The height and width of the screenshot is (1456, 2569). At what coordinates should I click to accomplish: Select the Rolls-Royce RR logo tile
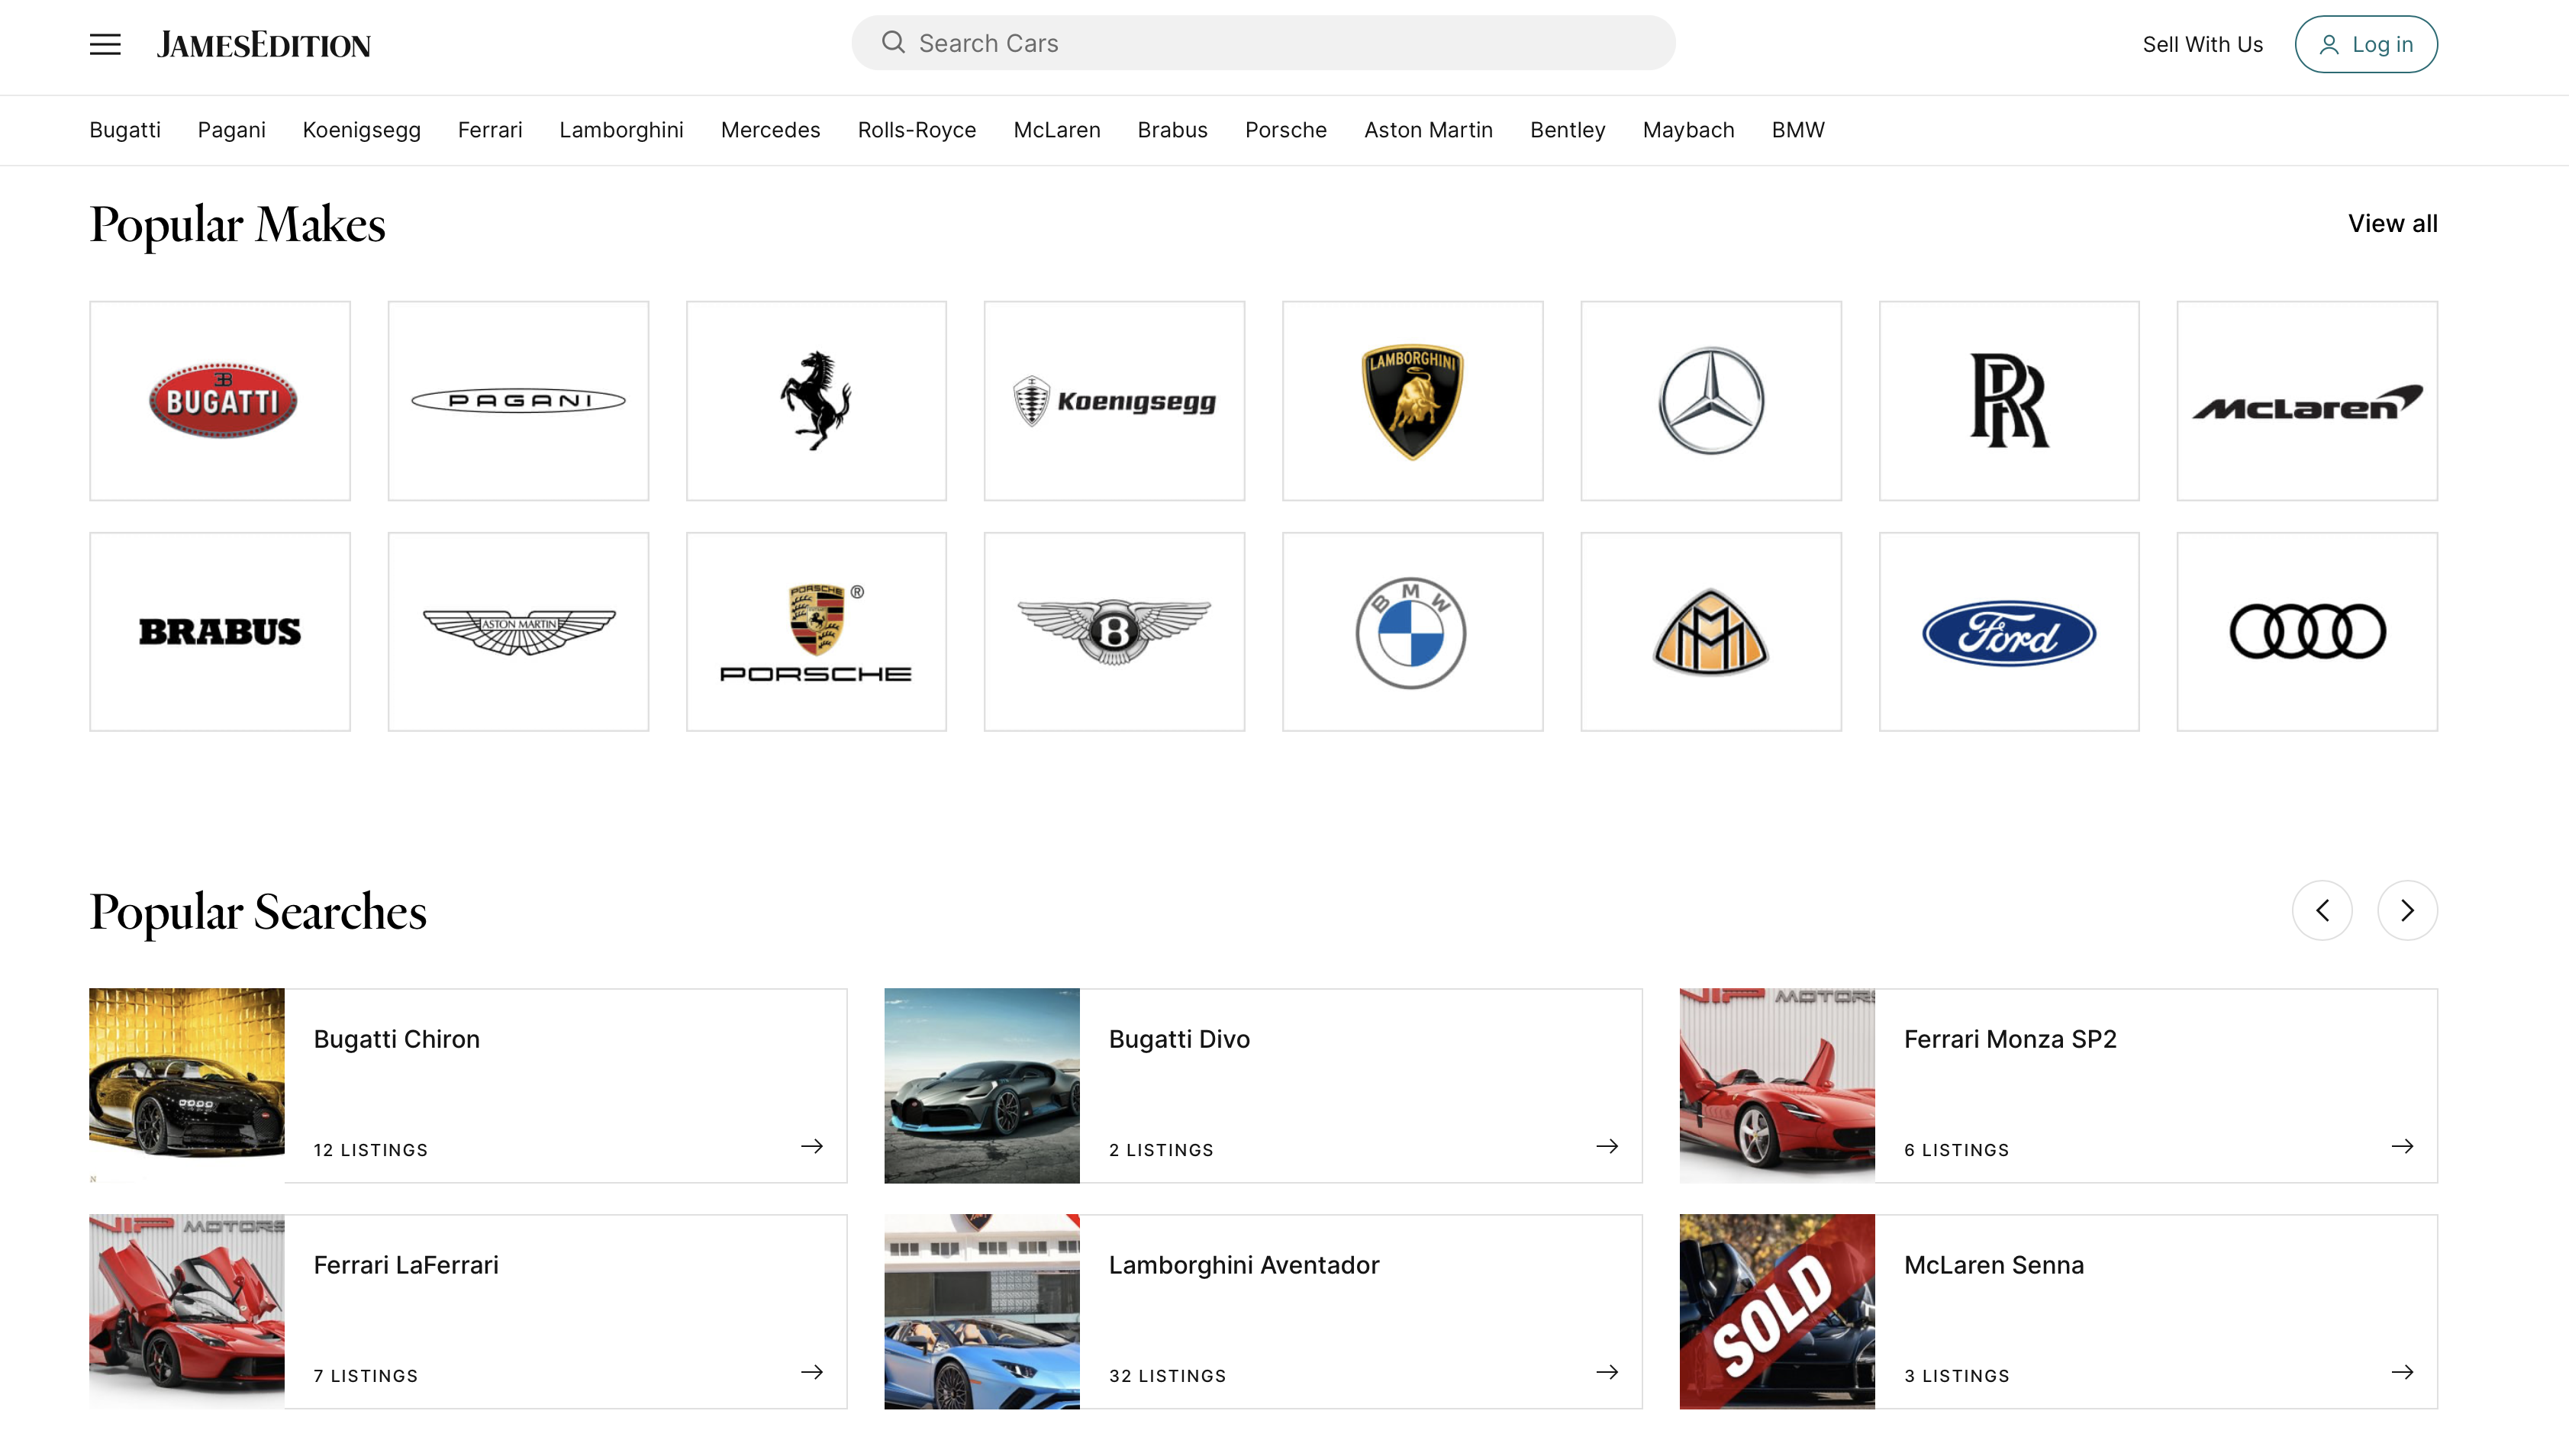[x=2009, y=400]
